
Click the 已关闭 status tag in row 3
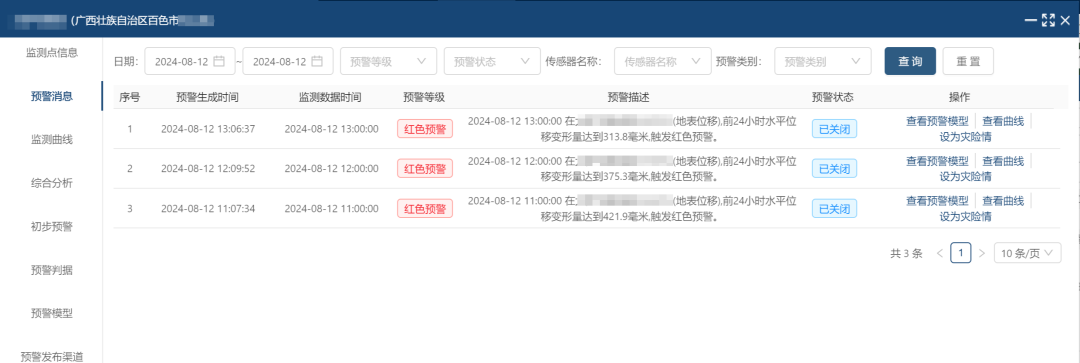point(834,208)
